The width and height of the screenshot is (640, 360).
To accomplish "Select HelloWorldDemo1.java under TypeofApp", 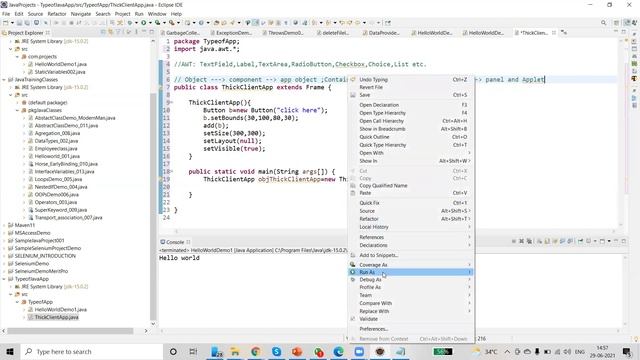I will tap(60, 310).
